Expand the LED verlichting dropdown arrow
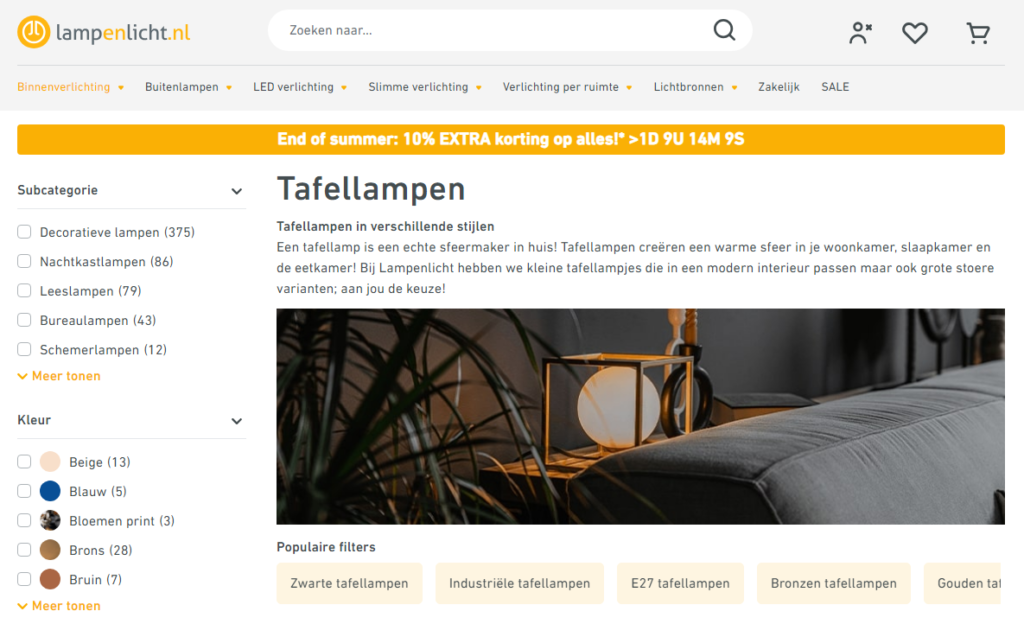Screen dimensions: 1024x624 [x=344, y=87]
